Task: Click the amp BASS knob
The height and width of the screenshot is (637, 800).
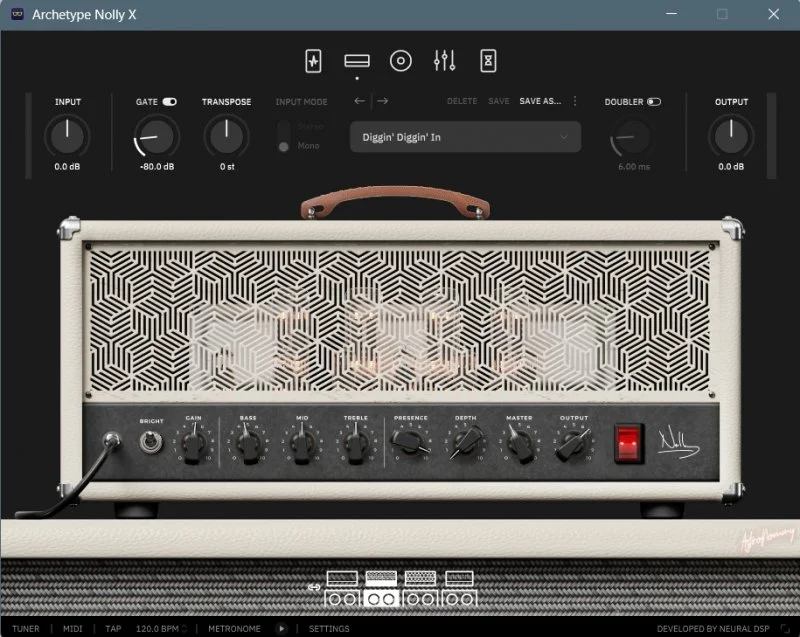Action: (x=248, y=444)
